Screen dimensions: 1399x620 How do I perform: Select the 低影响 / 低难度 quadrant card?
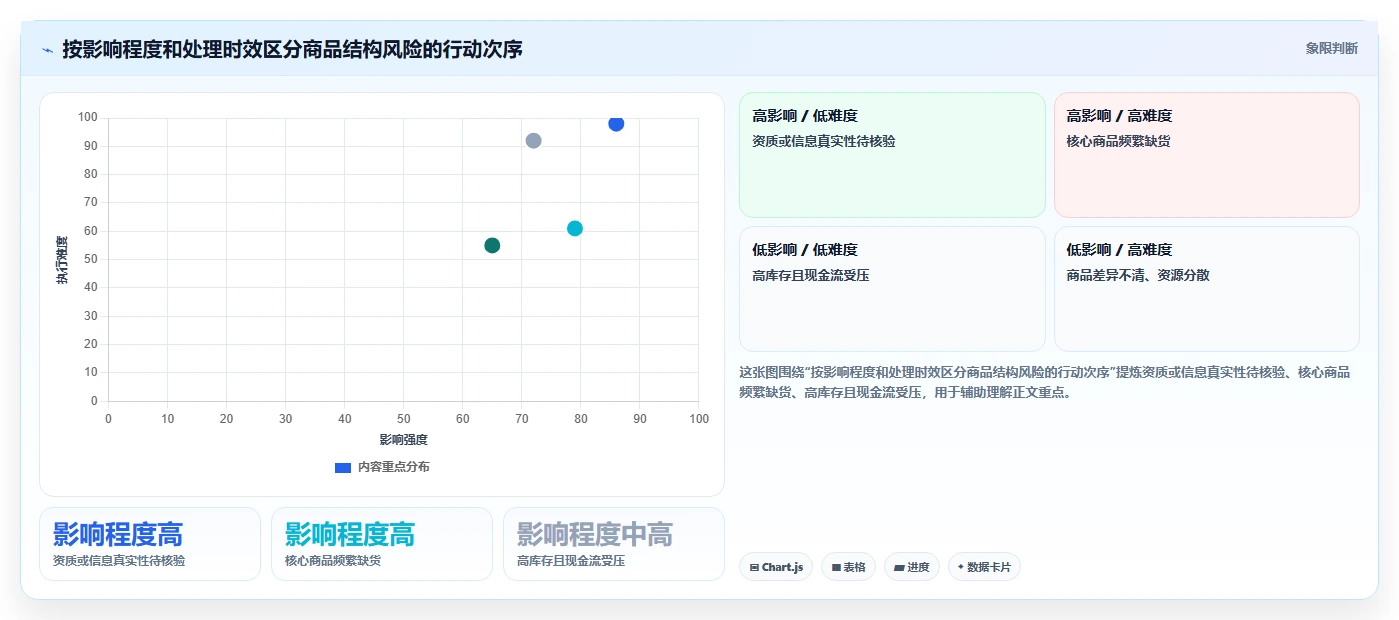(x=892, y=289)
